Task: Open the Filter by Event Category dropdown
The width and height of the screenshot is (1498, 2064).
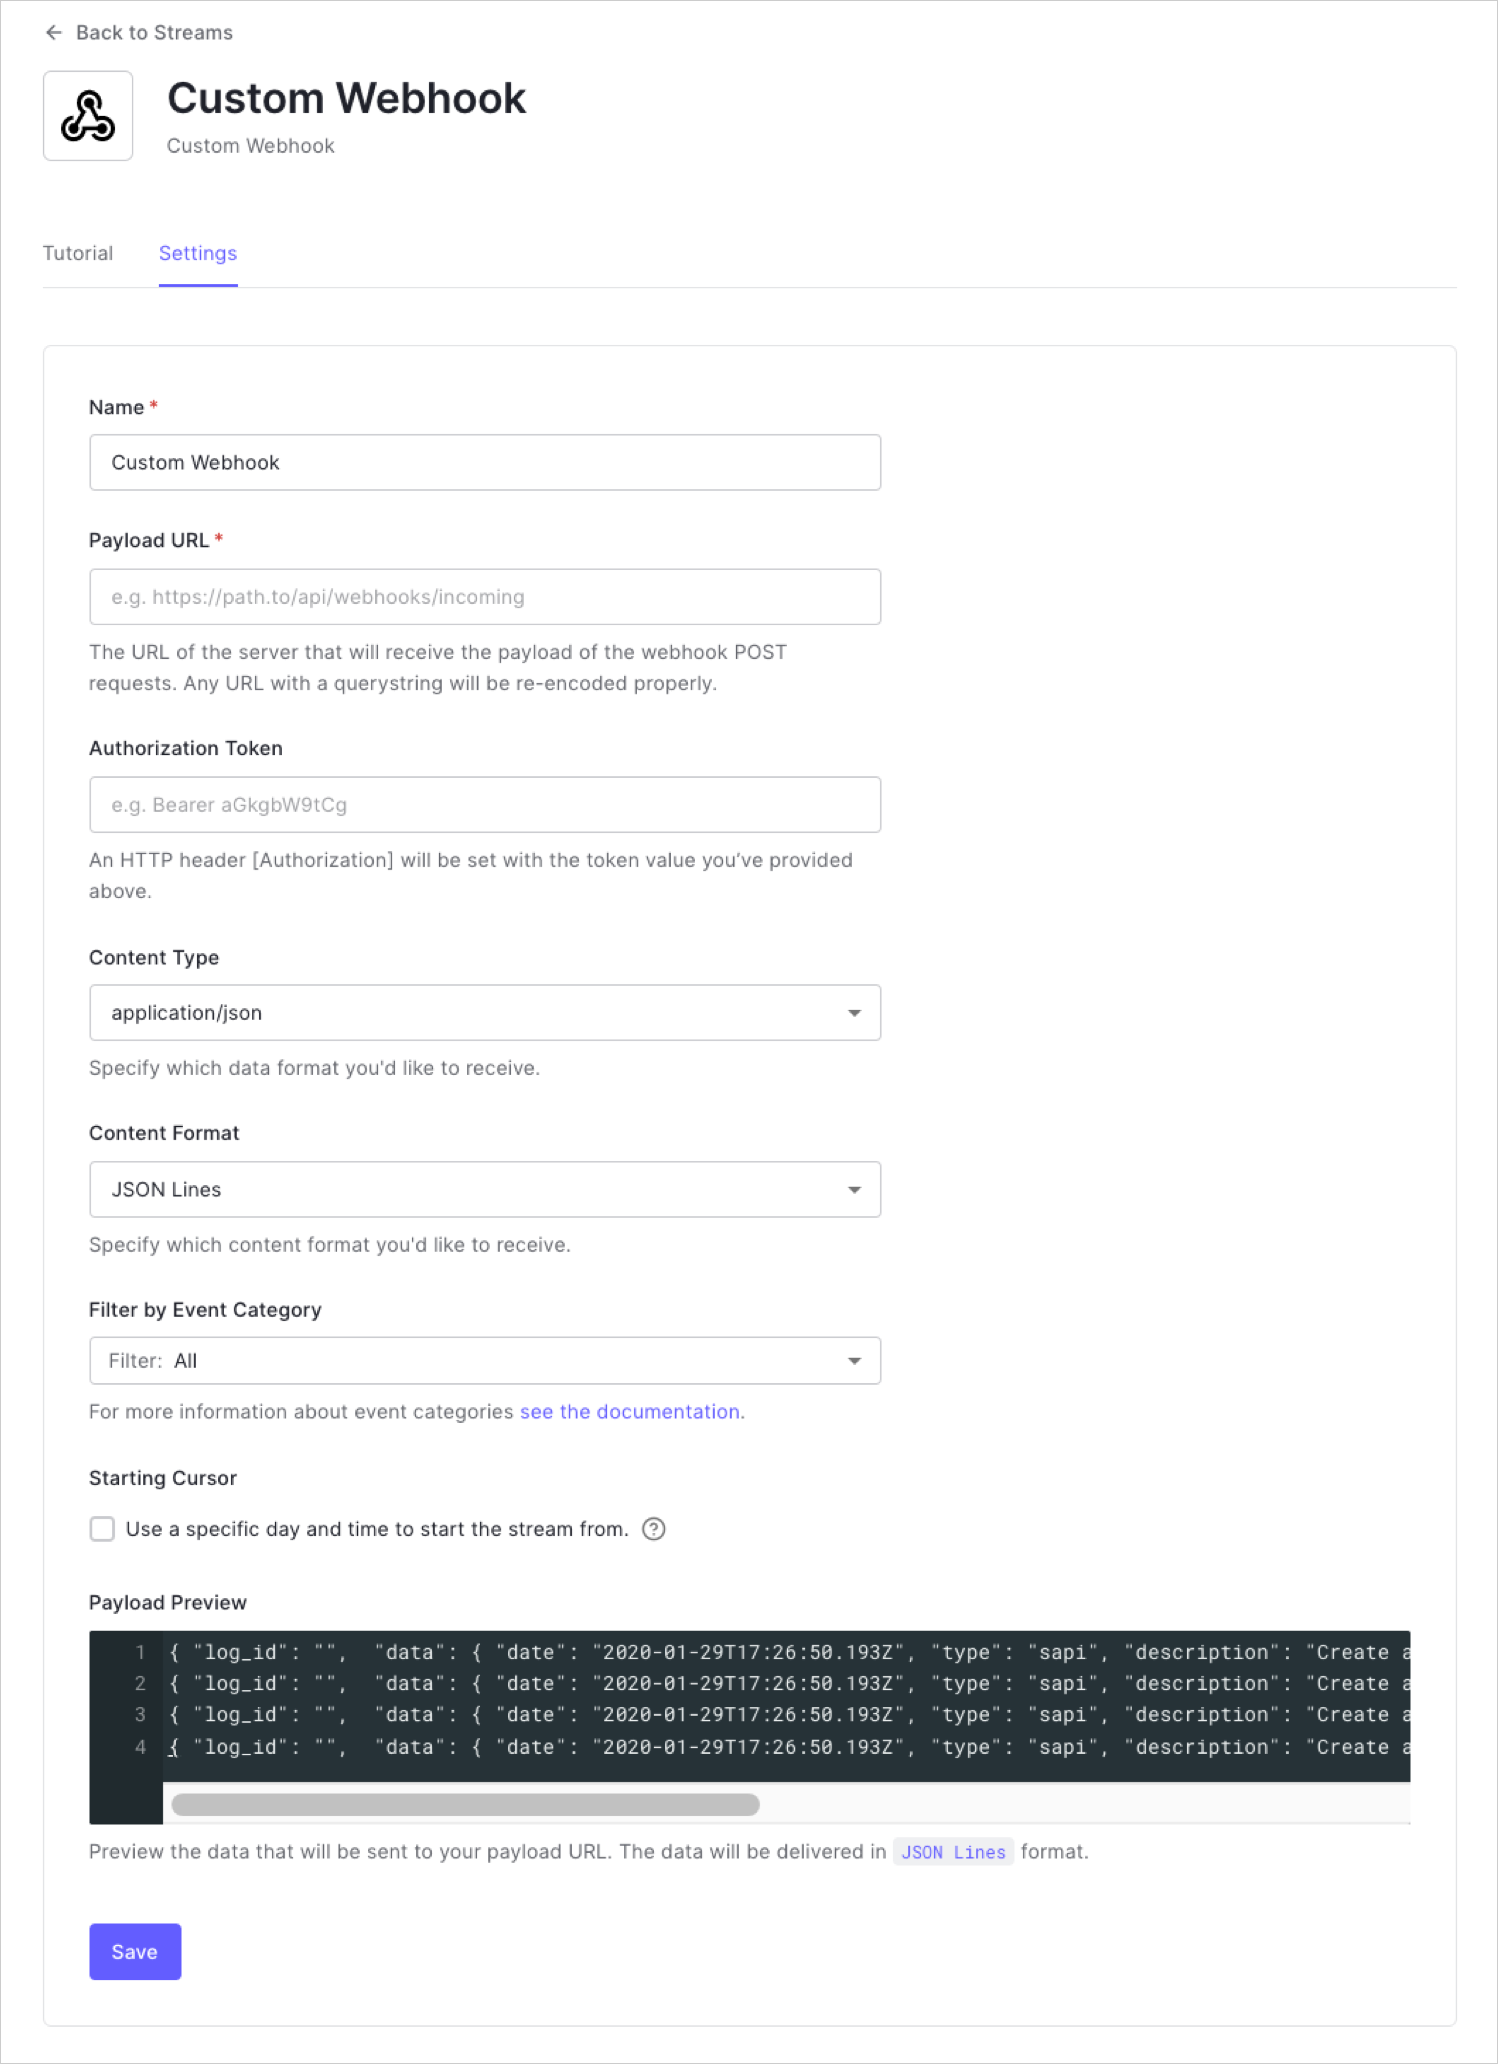Action: click(x=484, y=1360)
